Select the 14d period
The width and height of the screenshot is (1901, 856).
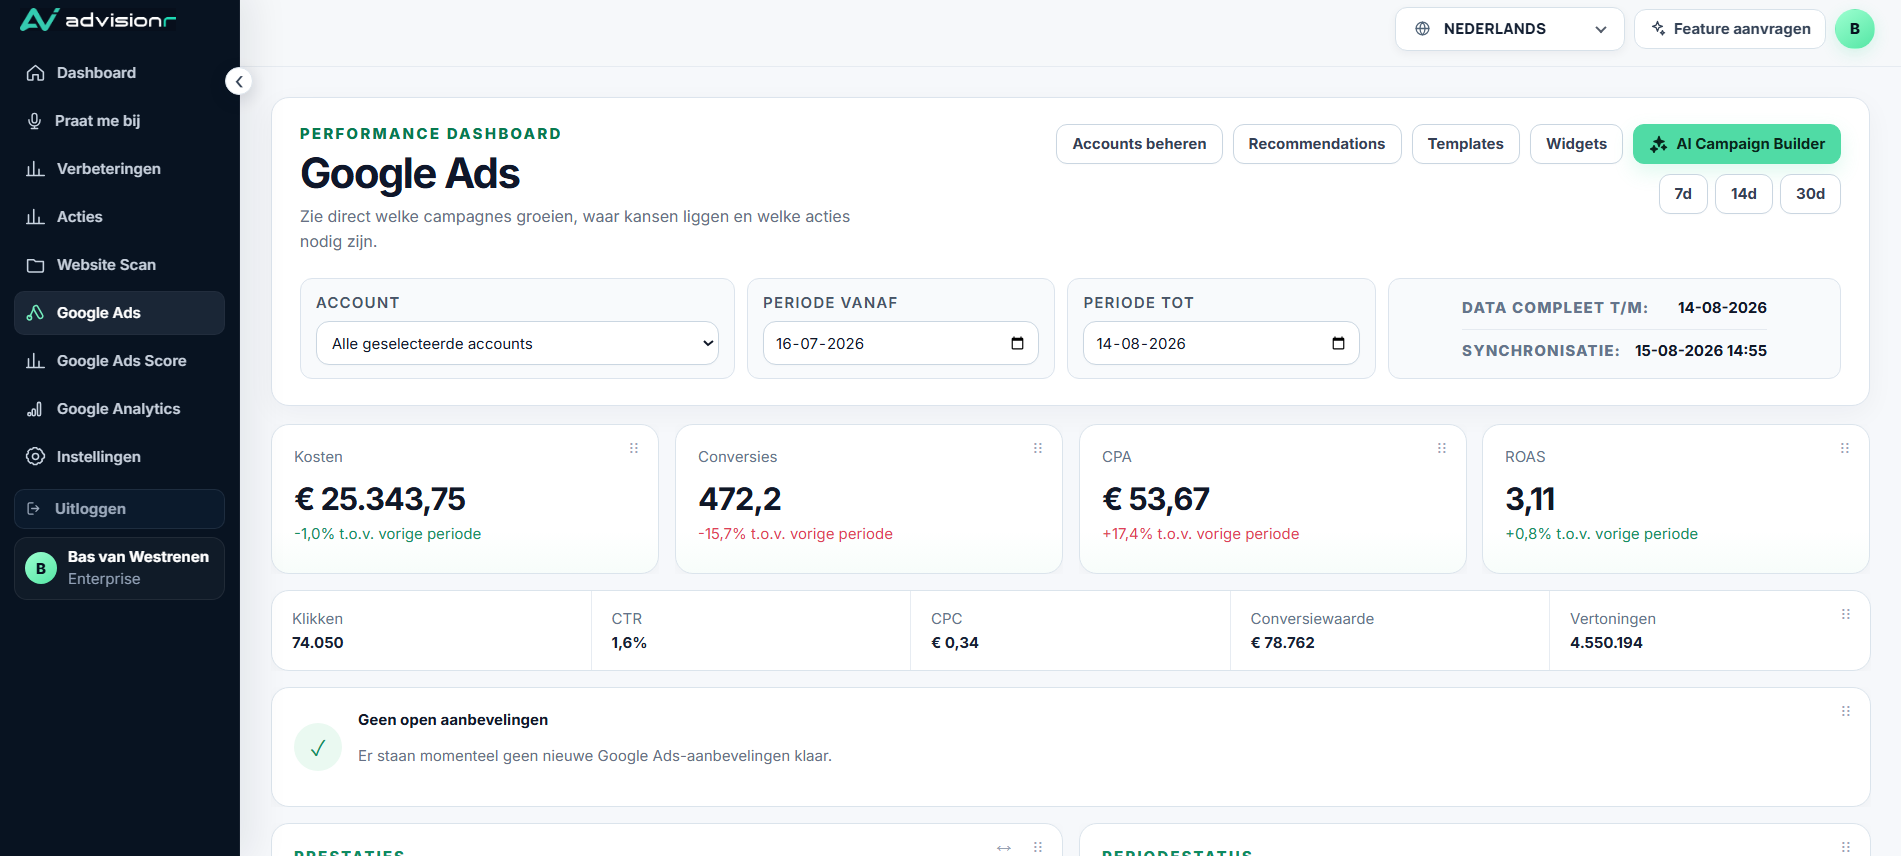point(1744,194)
